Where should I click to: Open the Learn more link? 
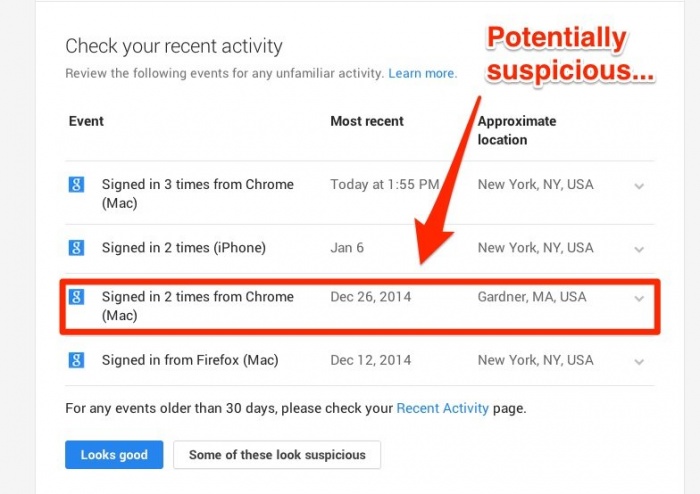422,73
